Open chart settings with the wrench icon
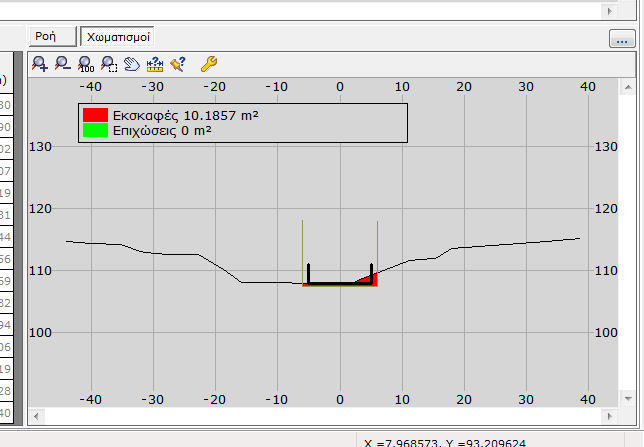644x447 pixels. pos(209,64)
